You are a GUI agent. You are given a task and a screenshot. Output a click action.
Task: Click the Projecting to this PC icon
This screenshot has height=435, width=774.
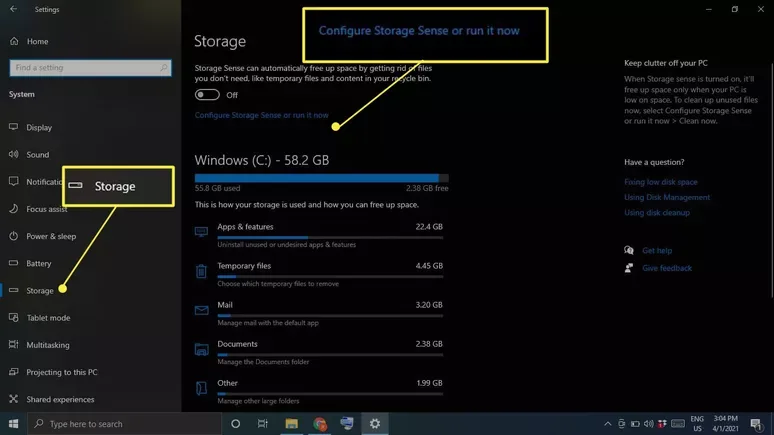[x=13, y=371]
